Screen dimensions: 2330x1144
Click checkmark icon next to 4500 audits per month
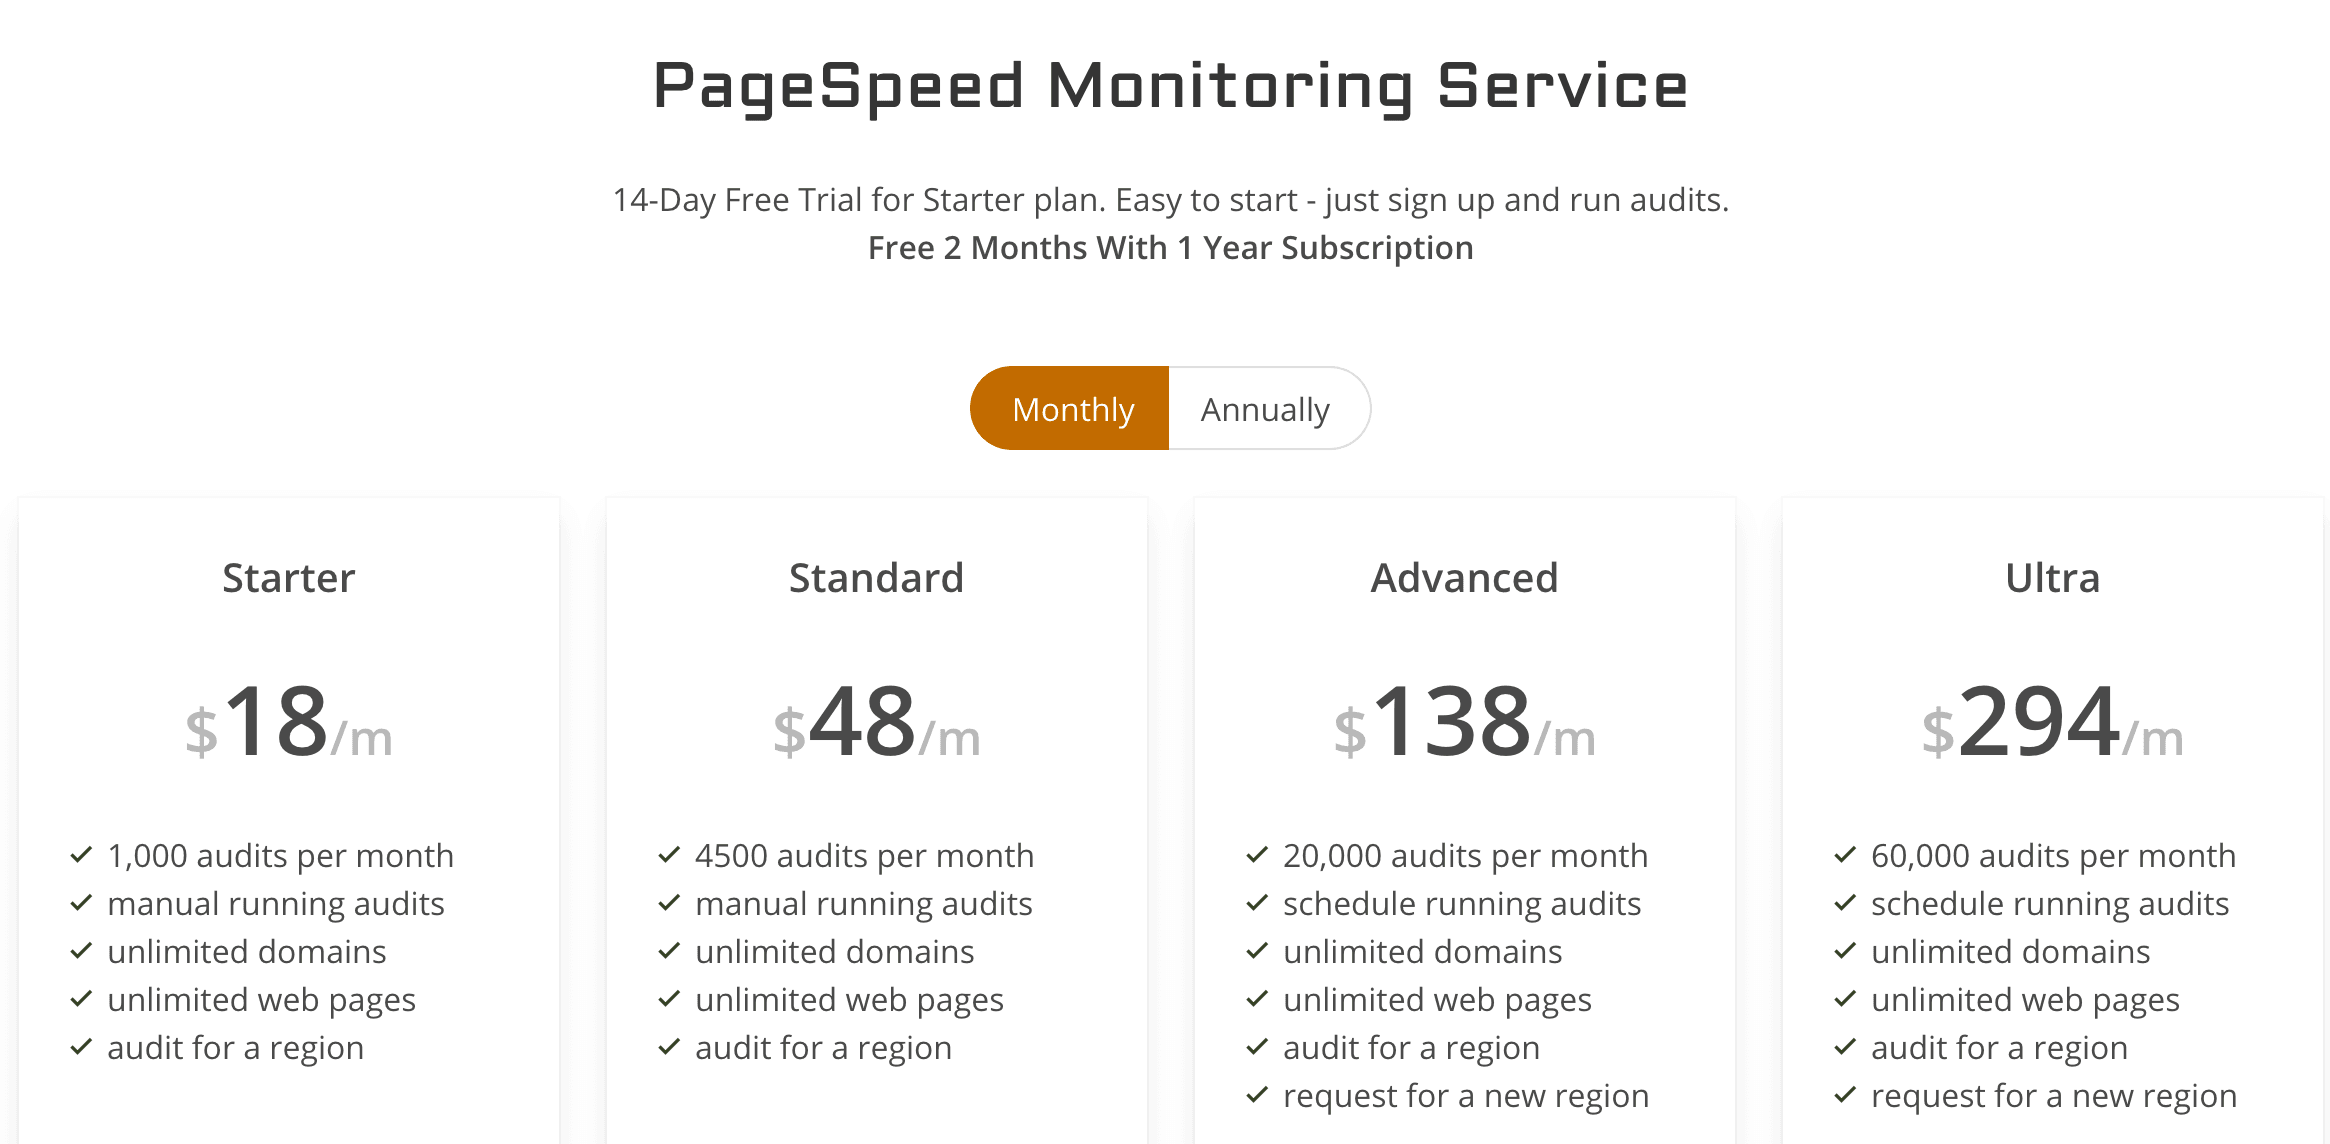(669, 855)
